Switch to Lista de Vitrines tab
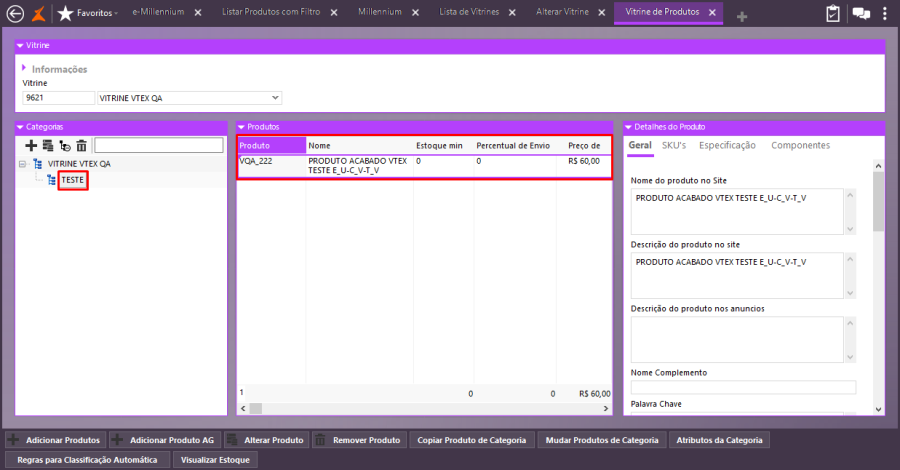 click(x=469, y=12)
